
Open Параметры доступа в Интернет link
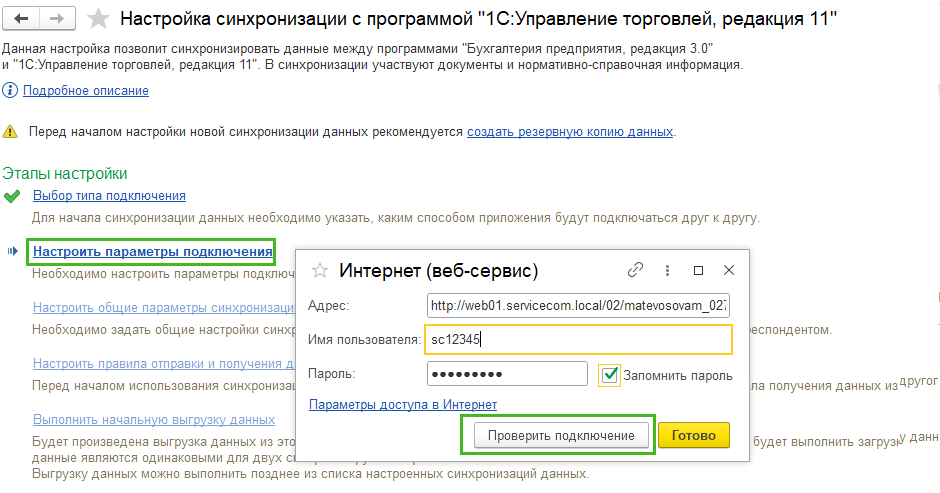[x=403, y=405]
